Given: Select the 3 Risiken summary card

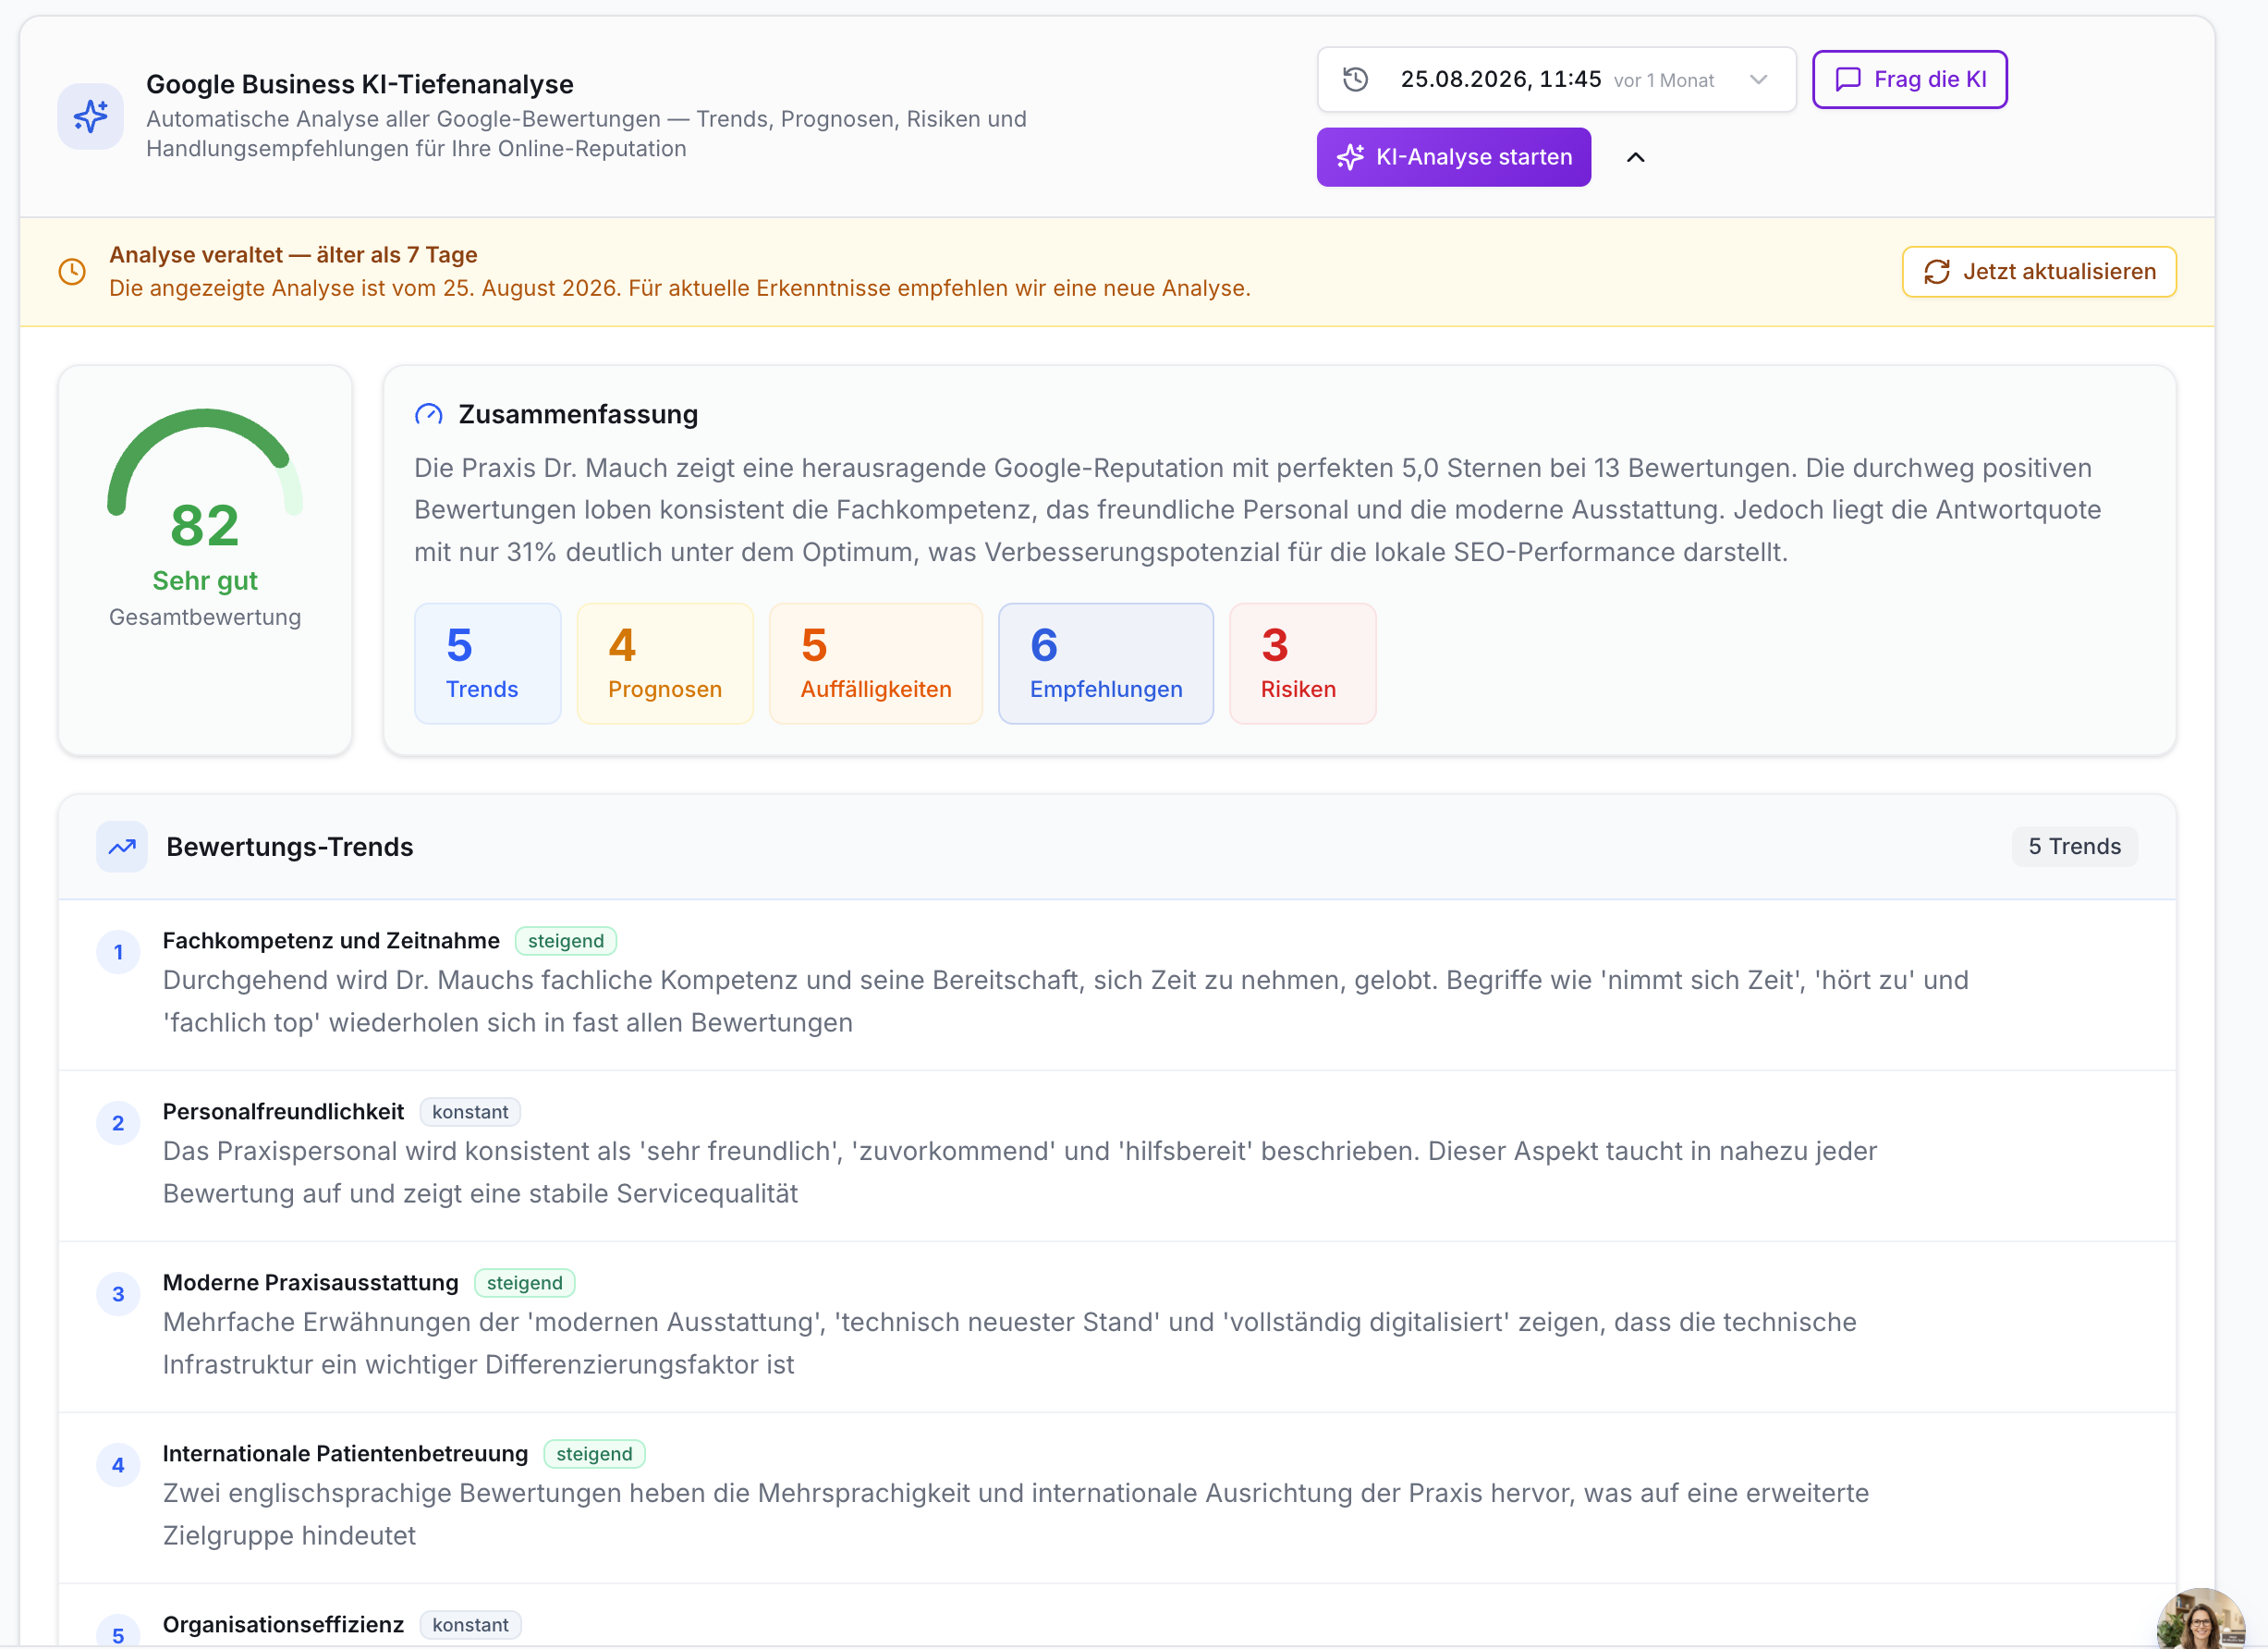Looking at the screenshot, I should [x=1302, y=663].
